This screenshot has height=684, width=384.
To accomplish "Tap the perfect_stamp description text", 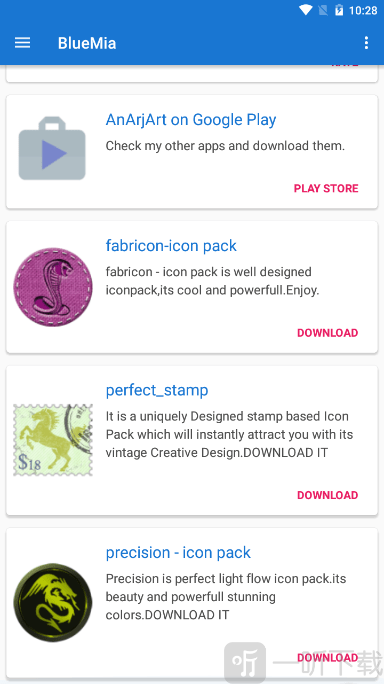I will (230, 434).
